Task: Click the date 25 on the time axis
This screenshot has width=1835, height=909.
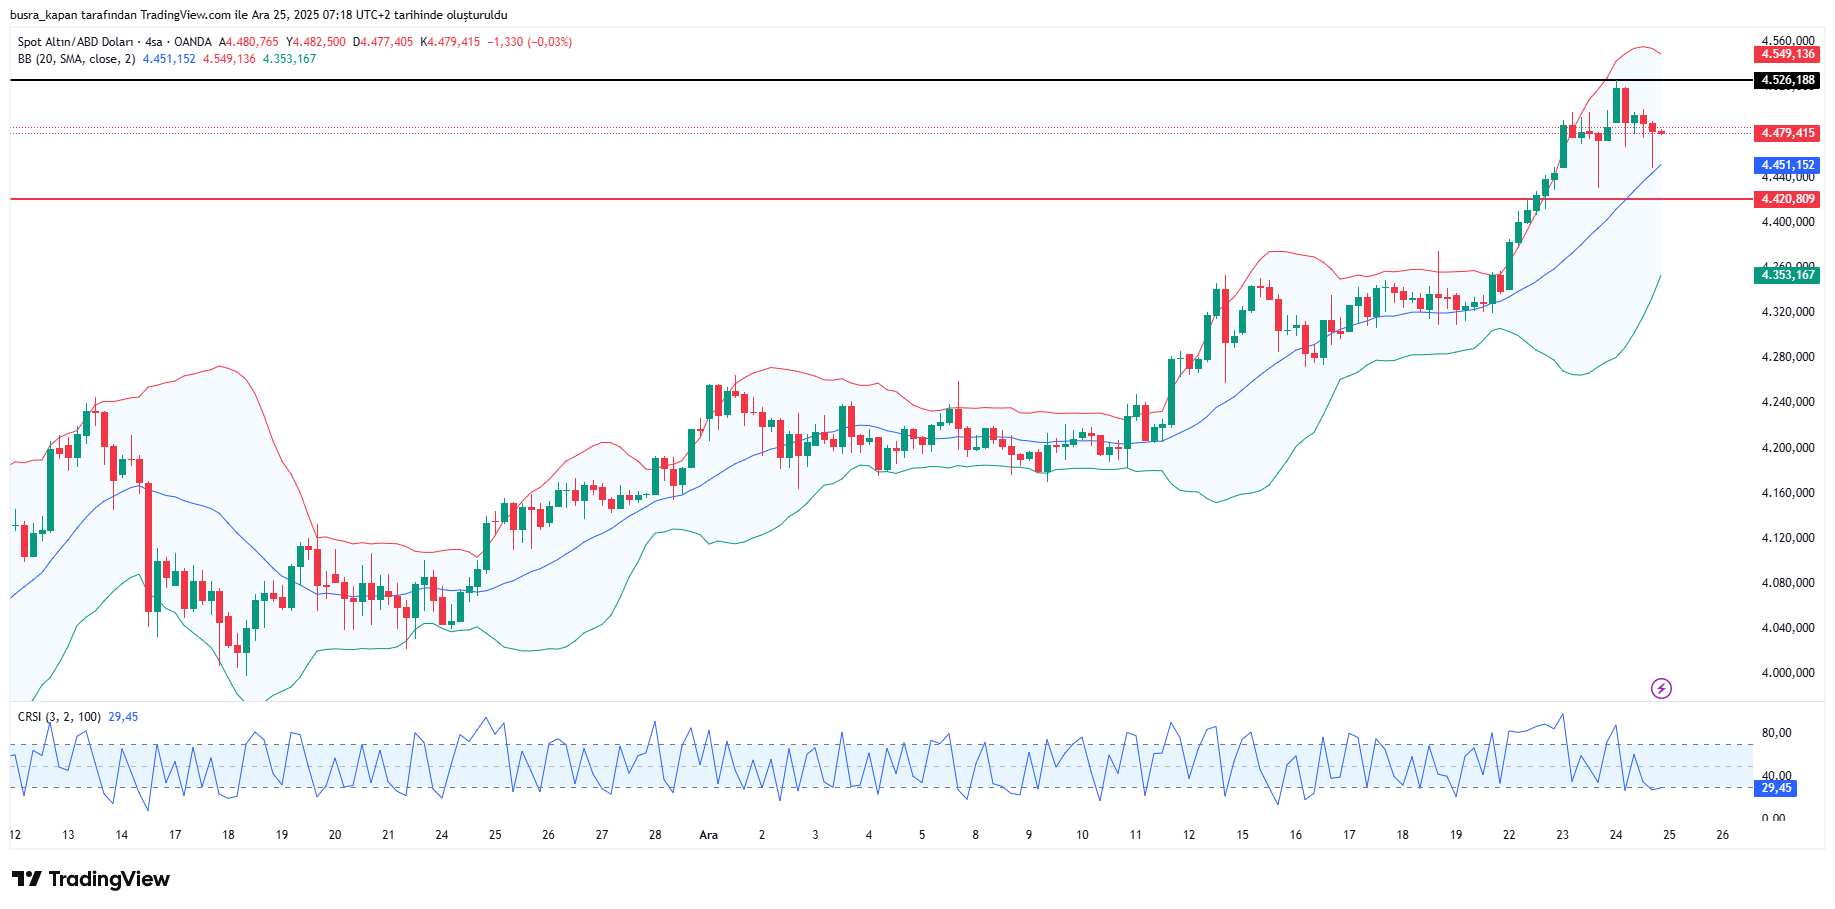Action: [1669, 835]
